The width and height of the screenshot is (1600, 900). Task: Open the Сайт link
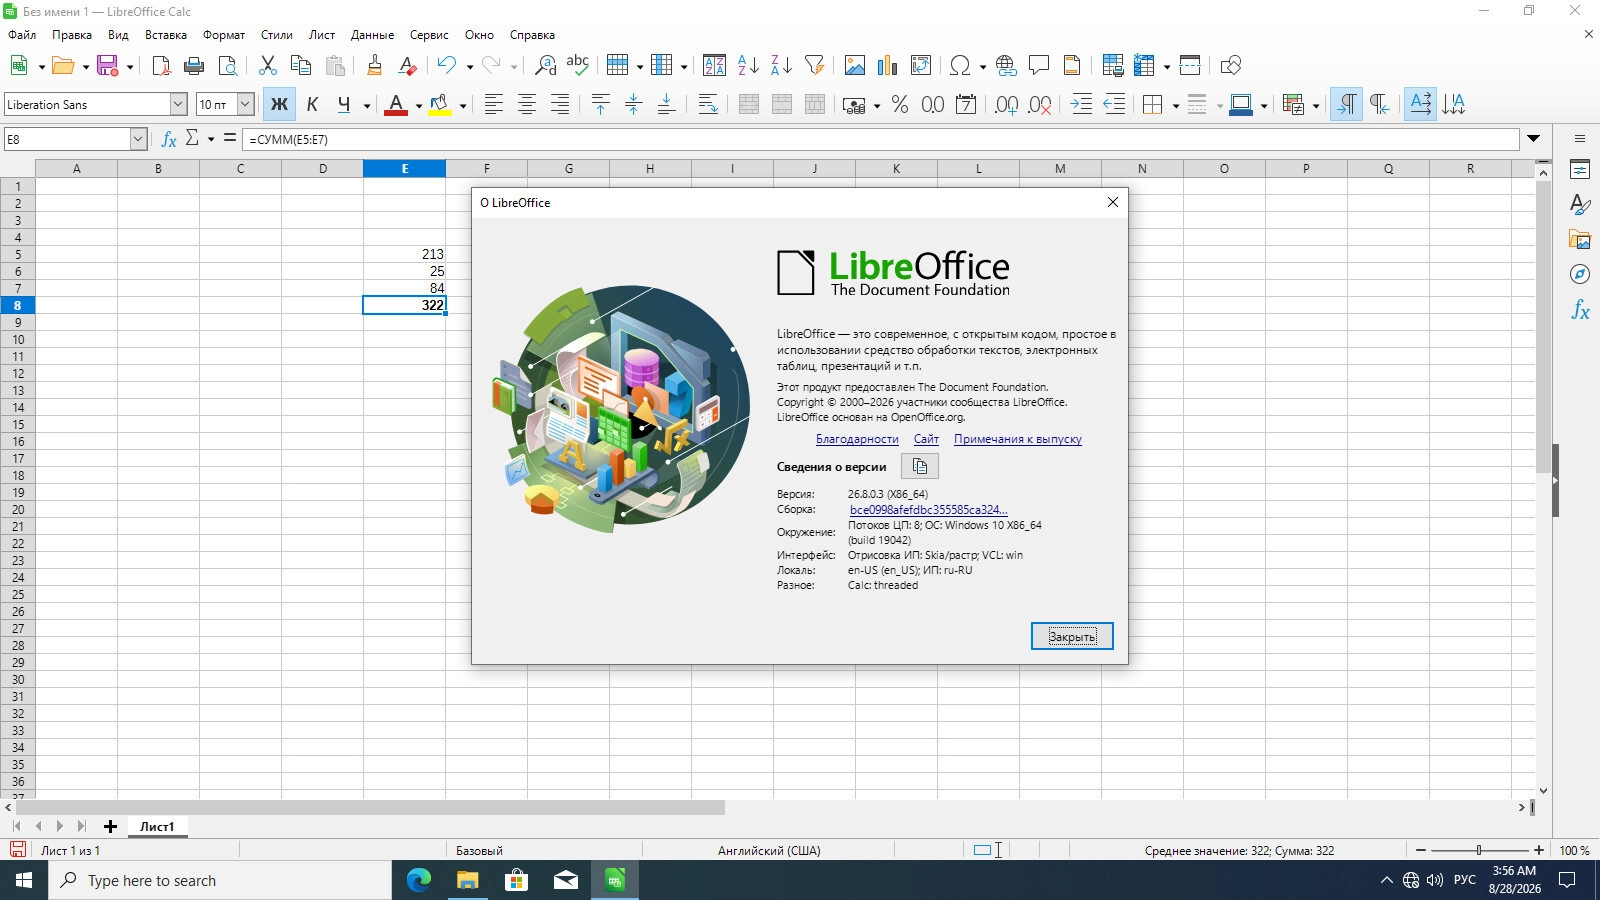point(926,439)
